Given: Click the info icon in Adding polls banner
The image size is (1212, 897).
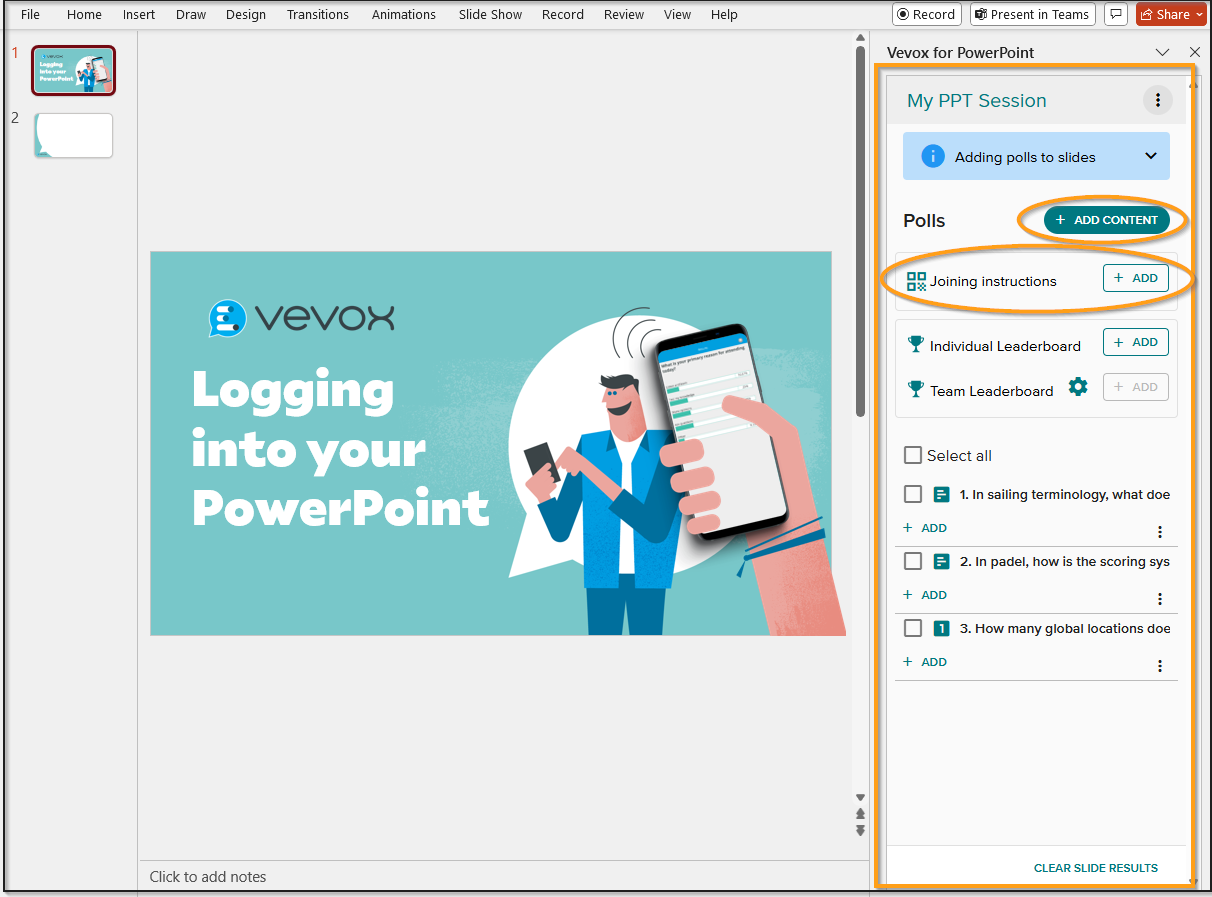Looking at the screenshot, I should pyautogui.click(x=932, y=156).
